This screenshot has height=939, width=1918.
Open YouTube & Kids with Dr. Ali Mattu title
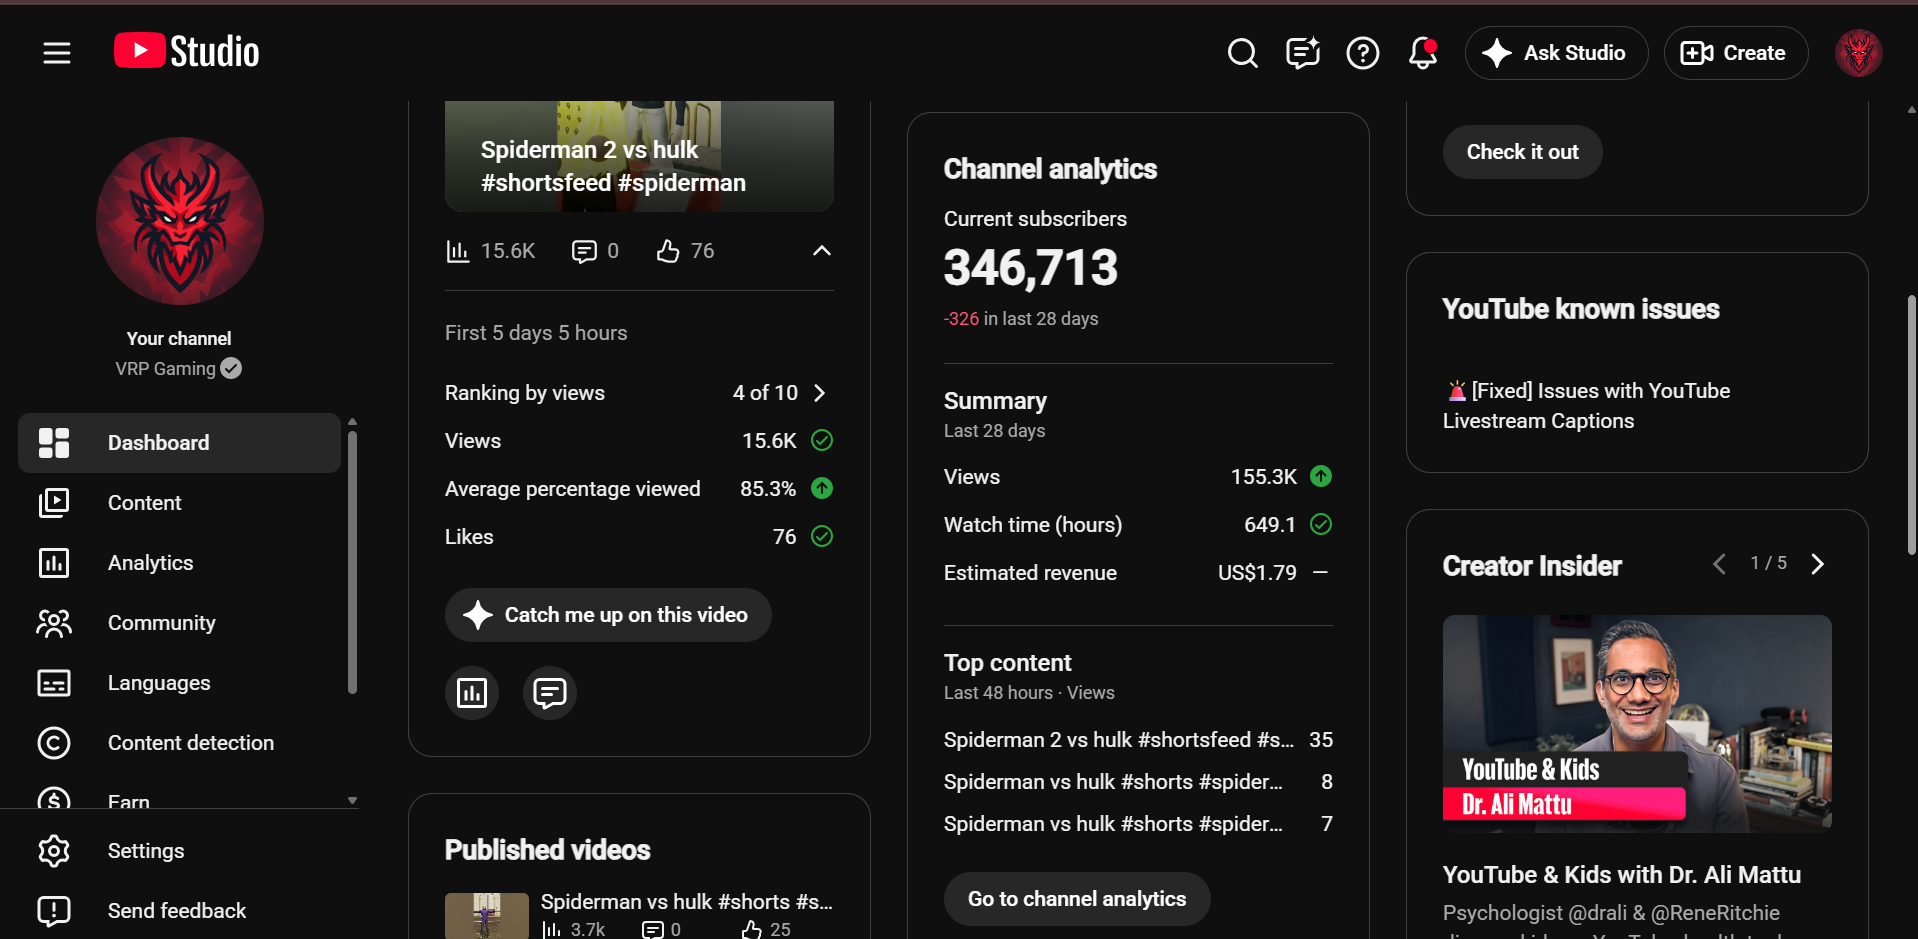pos(1622,875)
